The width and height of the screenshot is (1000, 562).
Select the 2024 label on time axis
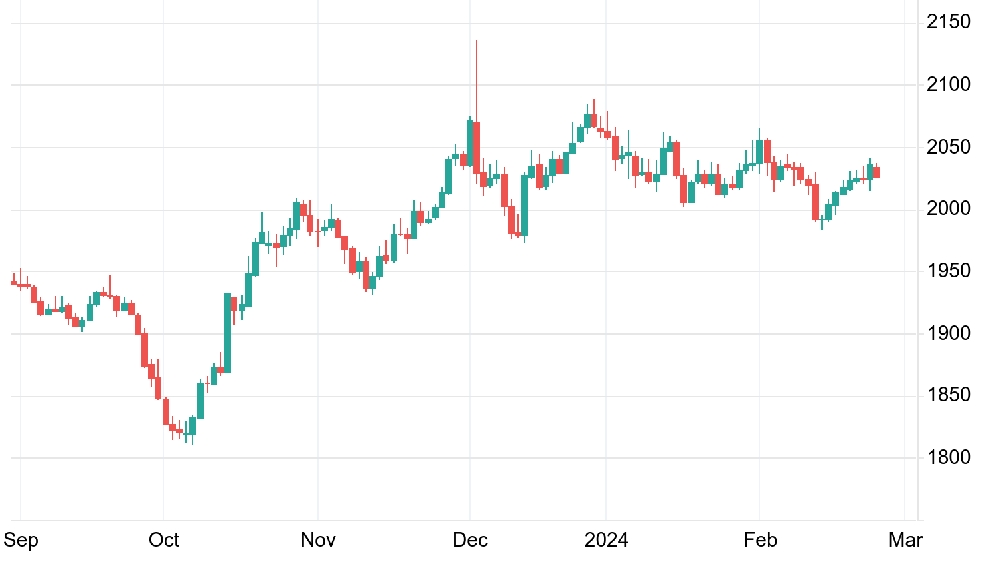(x=606, y=540)
